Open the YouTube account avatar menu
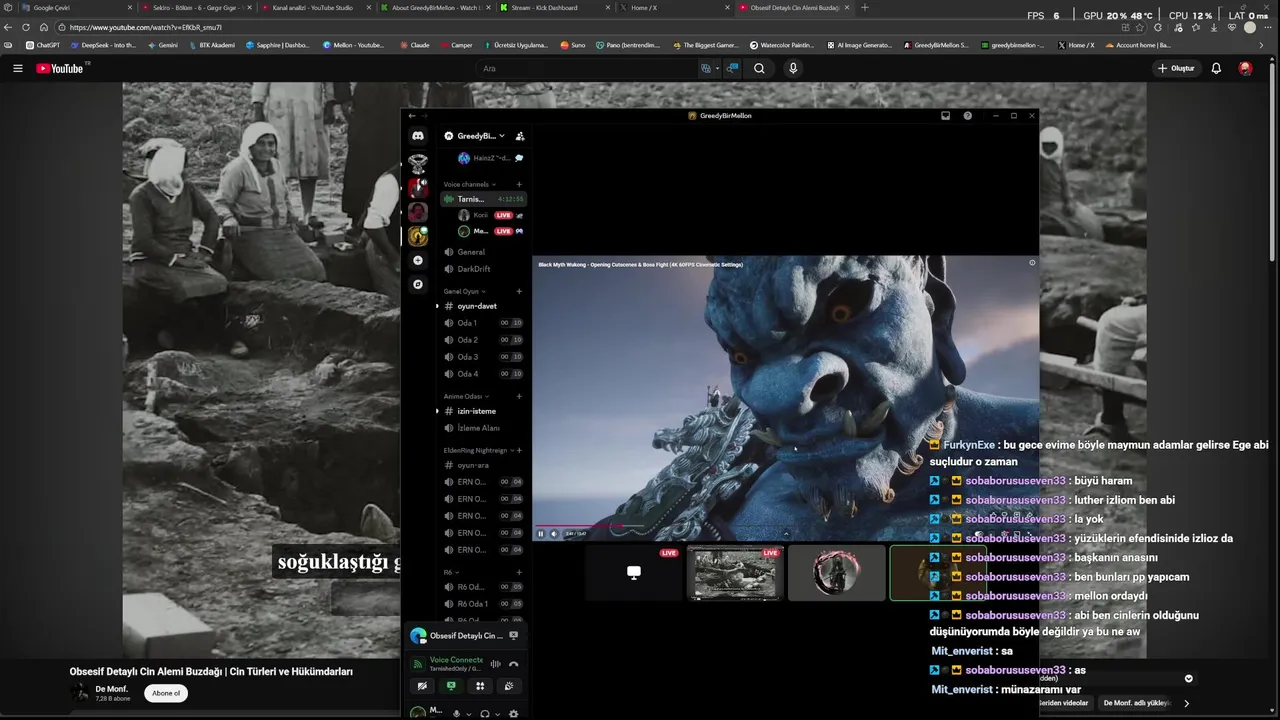Image resolution: width=1280 pixels, height=720 pixels. coord(1245,68)
